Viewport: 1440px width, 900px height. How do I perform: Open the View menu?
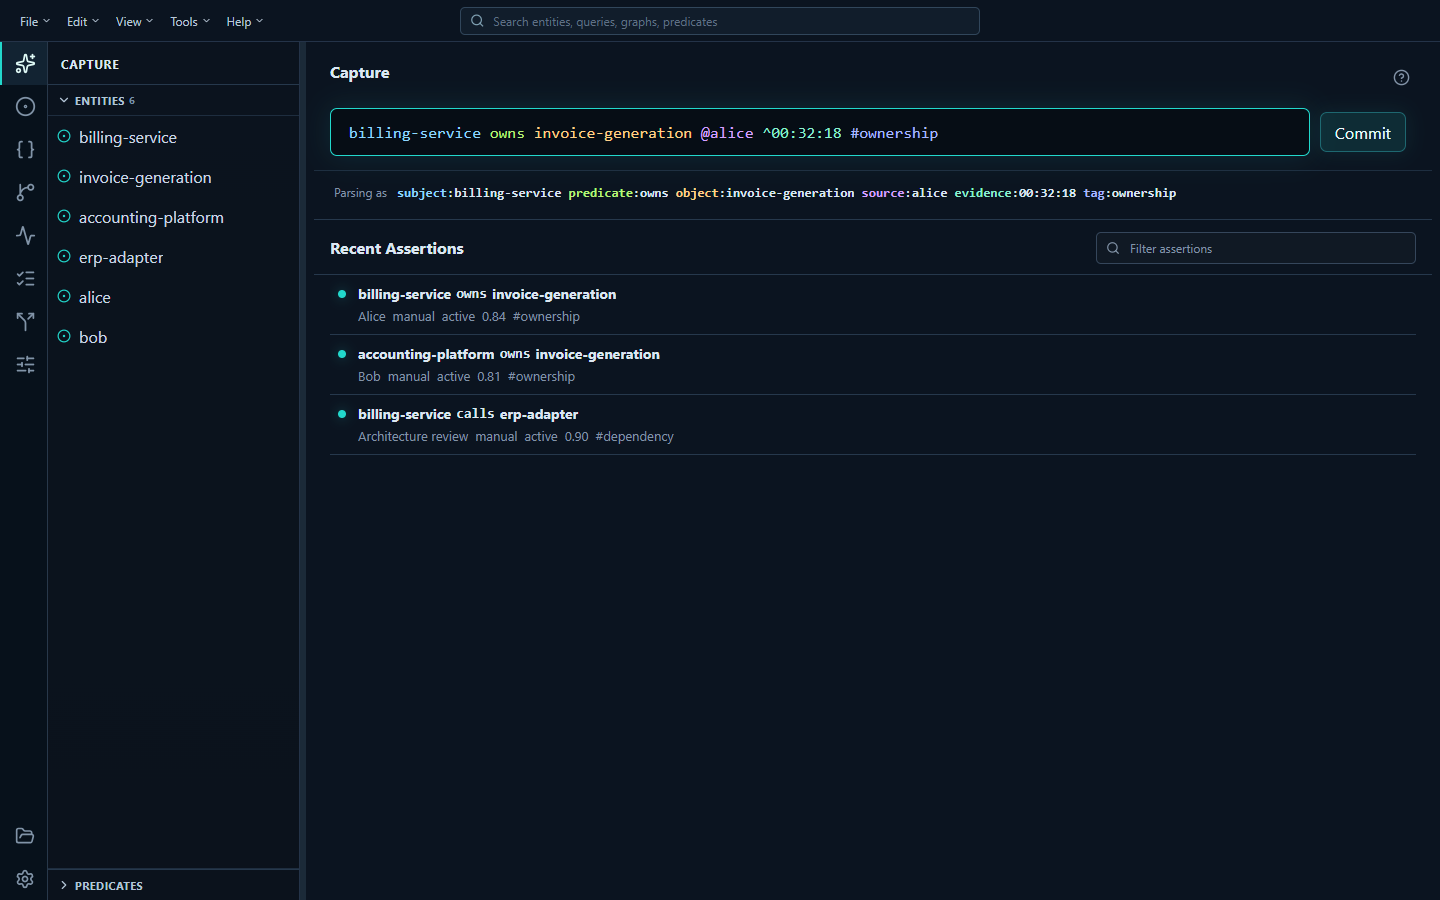click(134, 21)
